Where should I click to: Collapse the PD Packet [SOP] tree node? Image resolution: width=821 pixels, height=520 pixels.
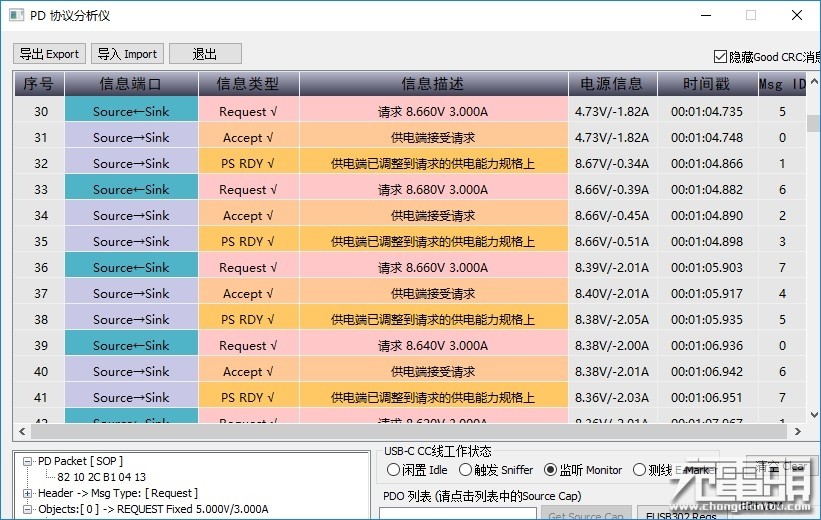pos(27,461)
